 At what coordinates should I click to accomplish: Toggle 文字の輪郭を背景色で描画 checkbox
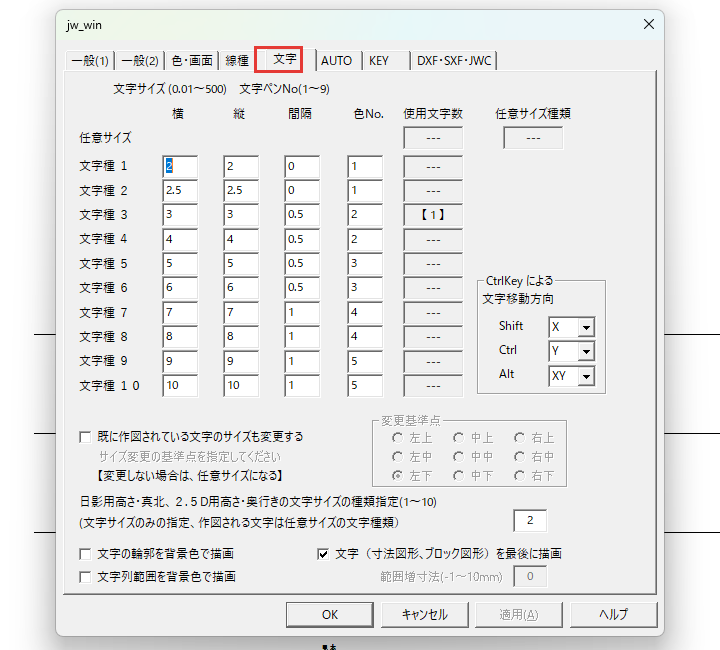pos(85,554)
